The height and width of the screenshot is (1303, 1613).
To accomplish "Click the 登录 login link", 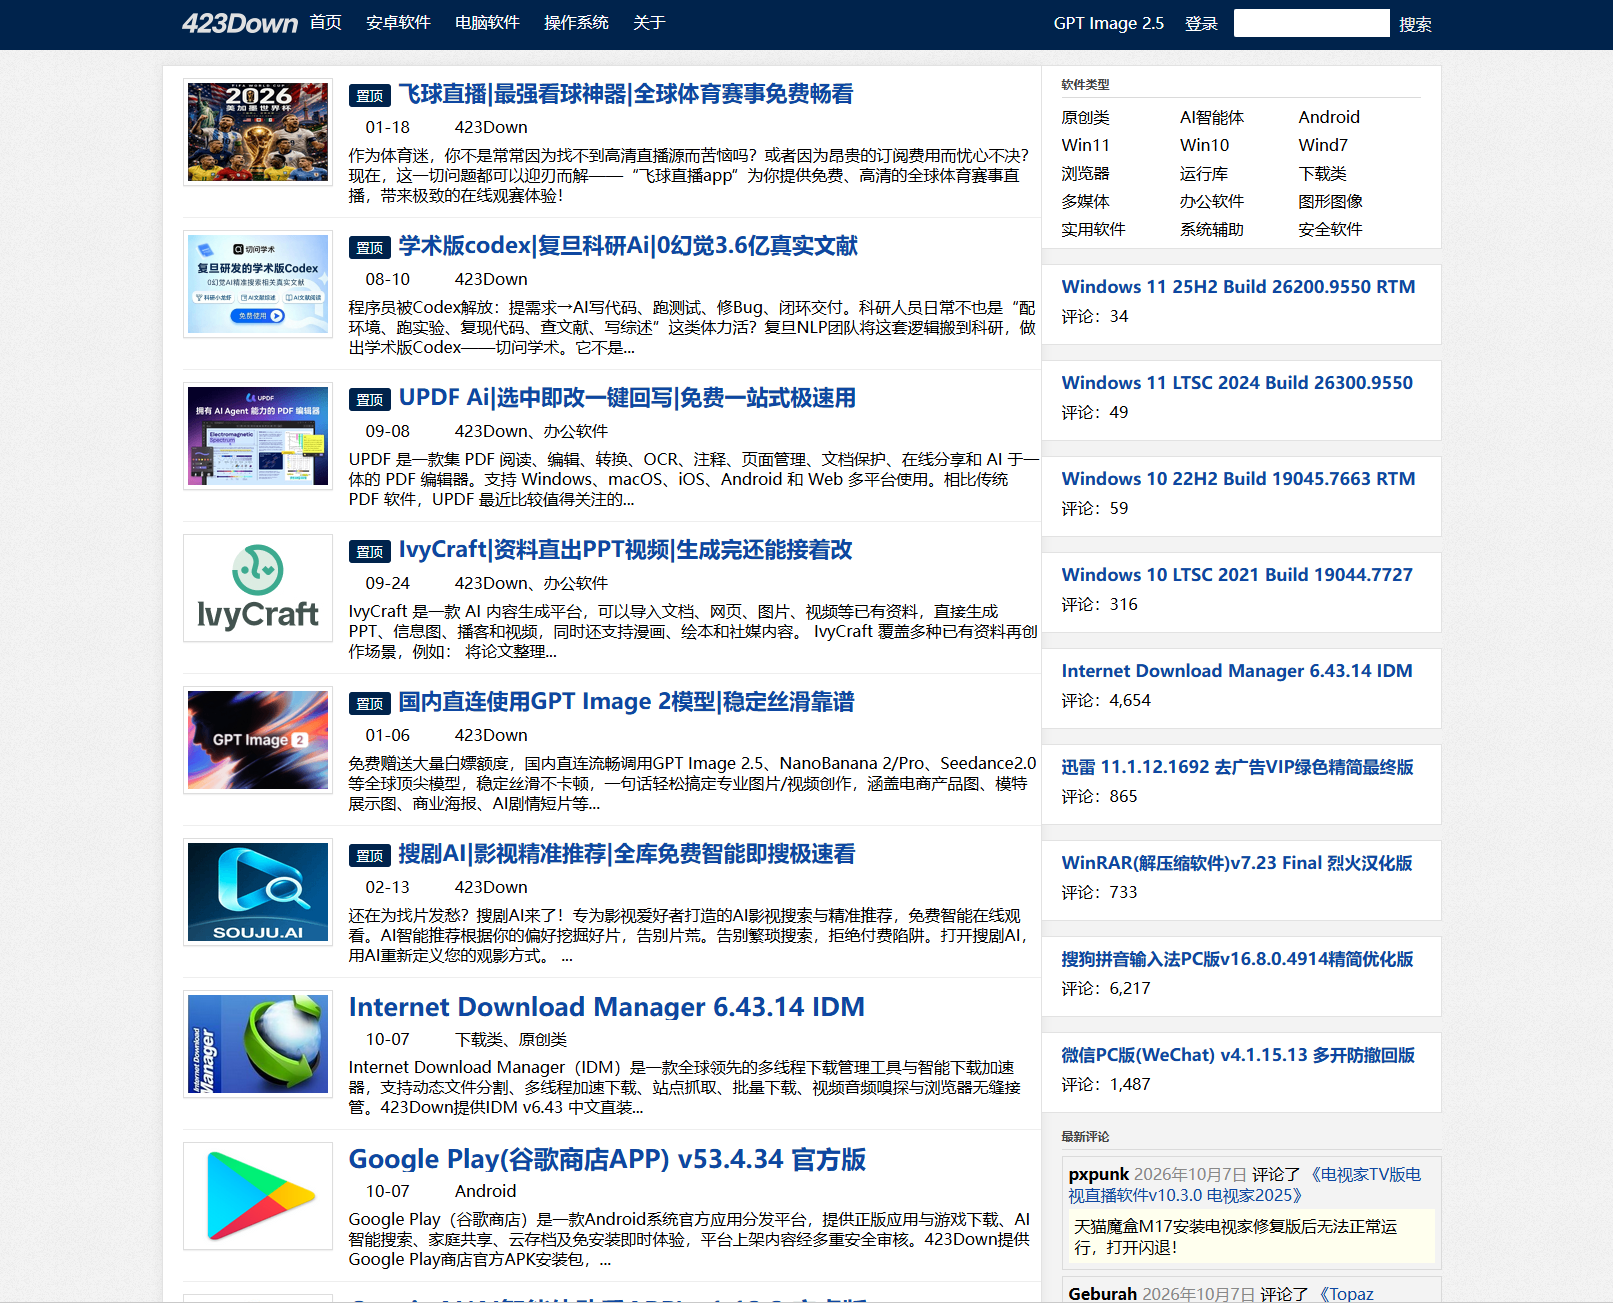I will pos(1201,24).
